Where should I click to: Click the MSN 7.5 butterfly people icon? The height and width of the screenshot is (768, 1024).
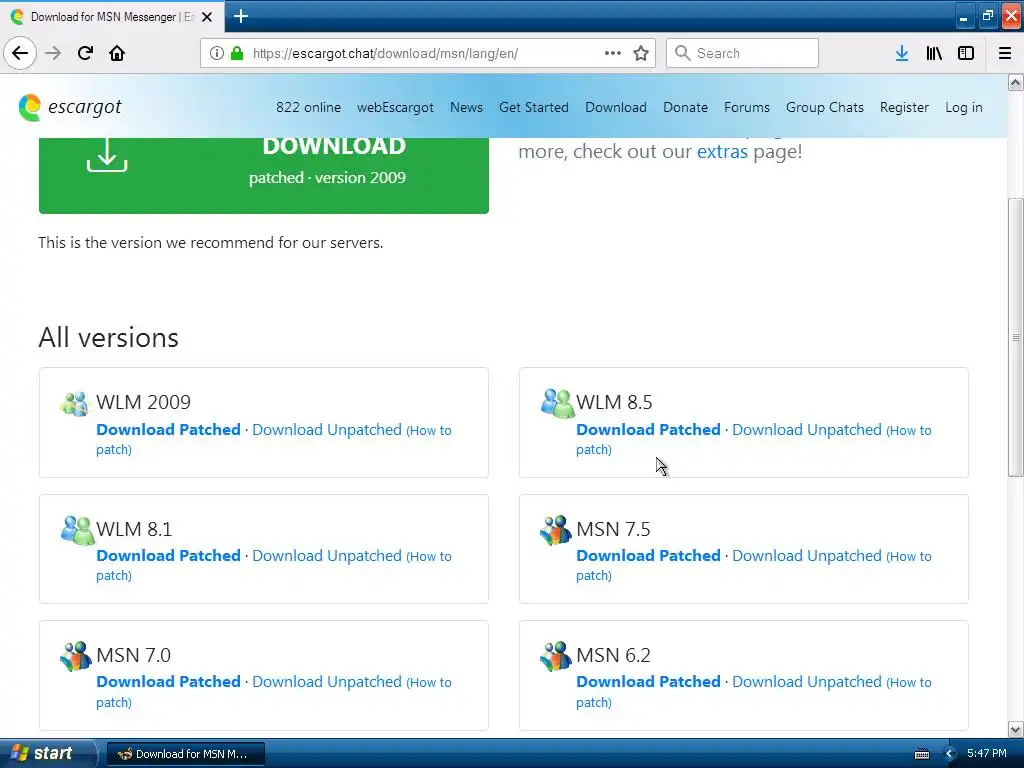556,530
